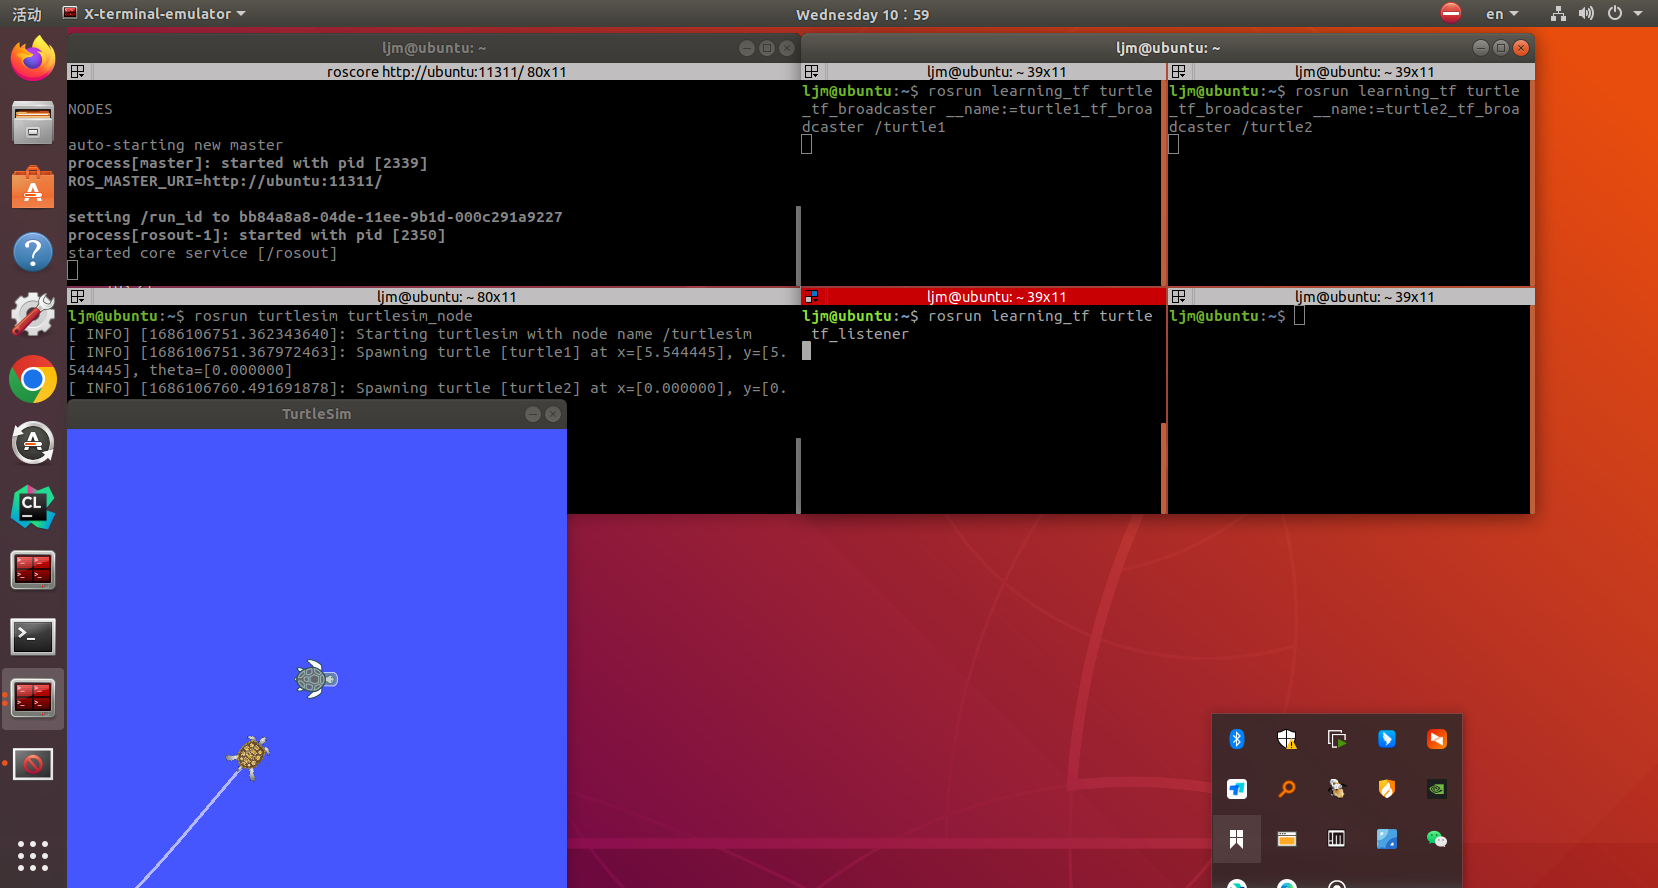Open group menu icon of turtlesim_node pane
The image size is (1658, 888).
[77, 297]
